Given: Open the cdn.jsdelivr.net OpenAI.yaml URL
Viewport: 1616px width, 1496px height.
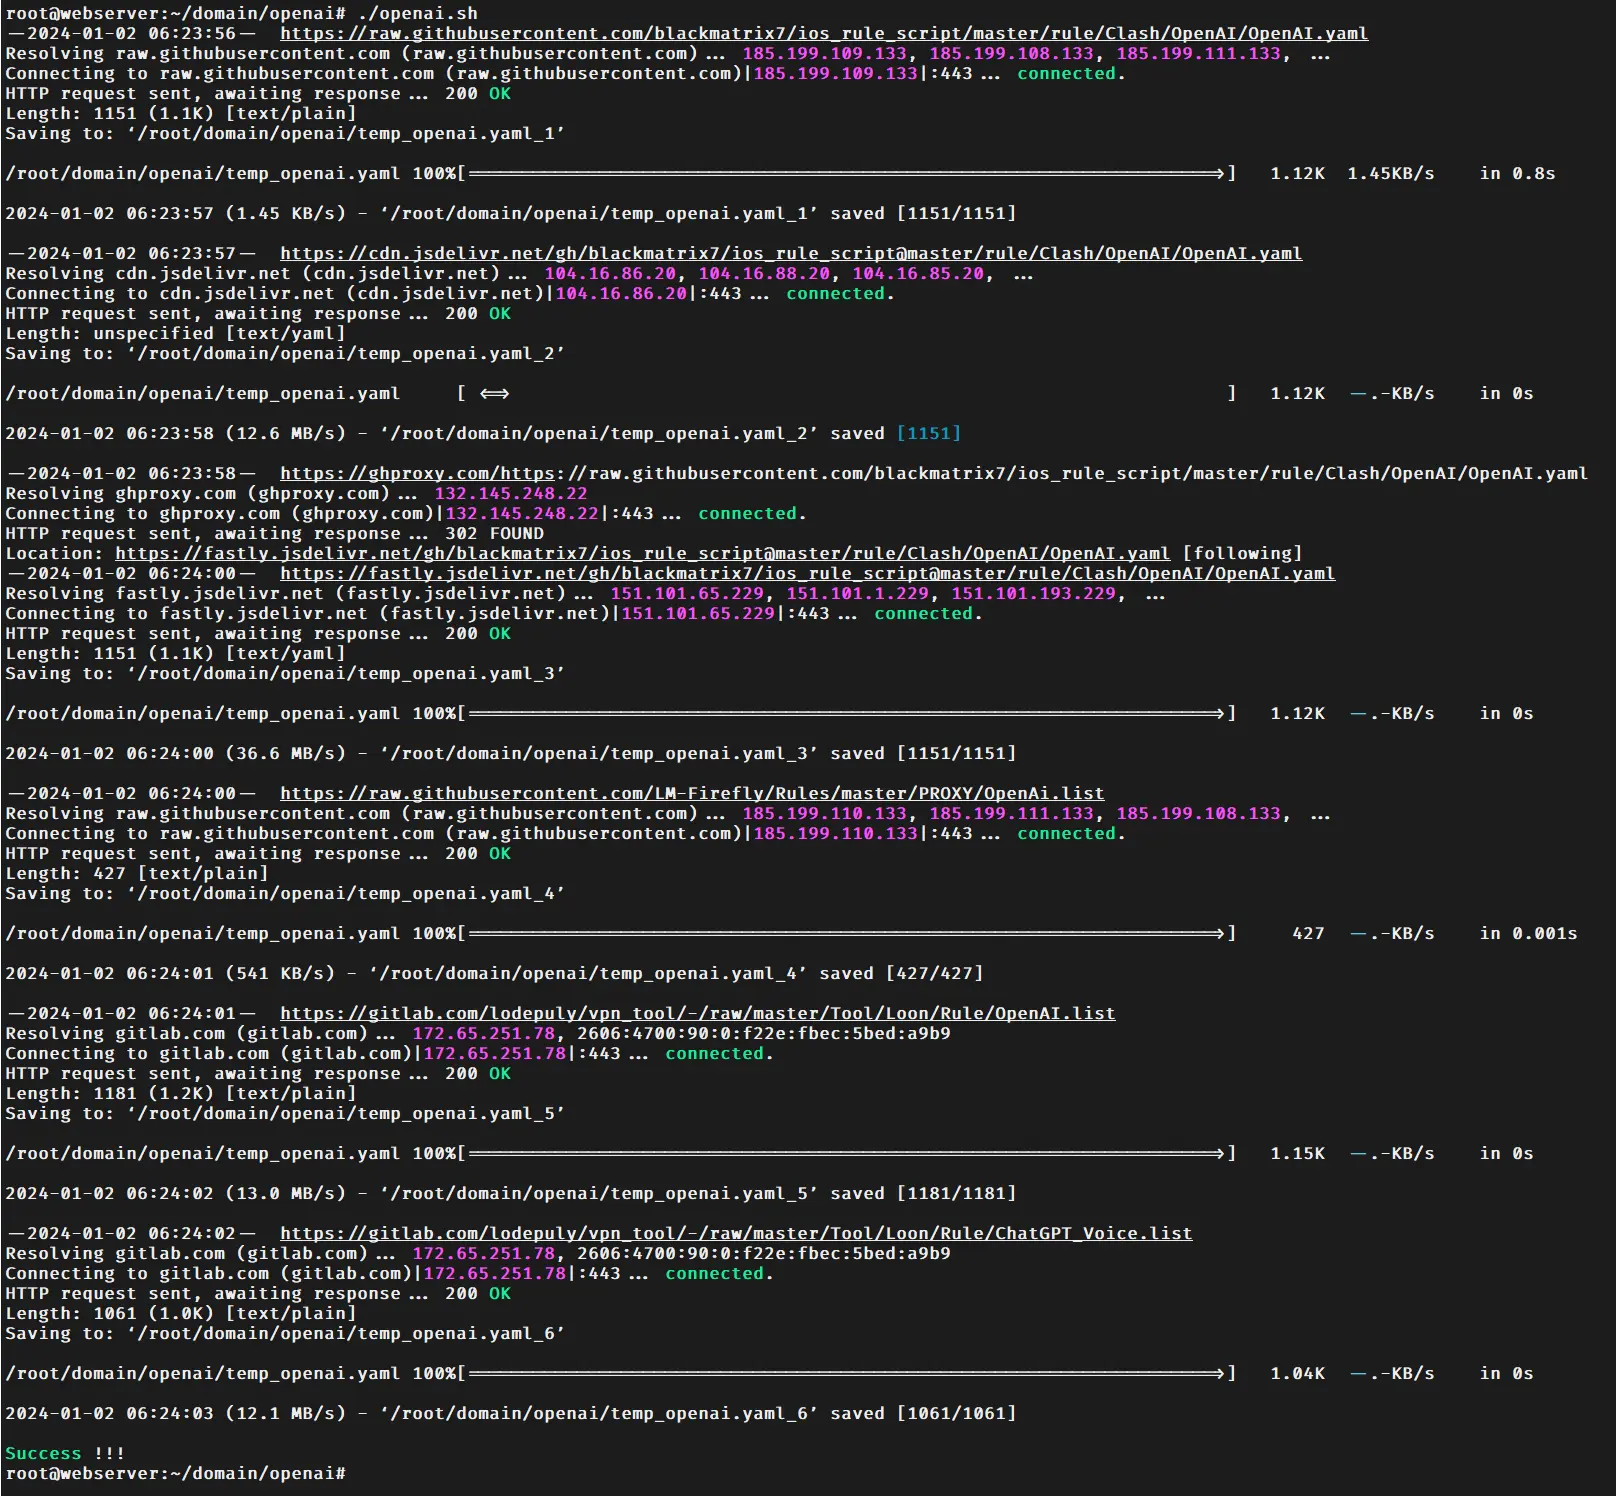Looking at the screenshot, I should tap(791, 253).
